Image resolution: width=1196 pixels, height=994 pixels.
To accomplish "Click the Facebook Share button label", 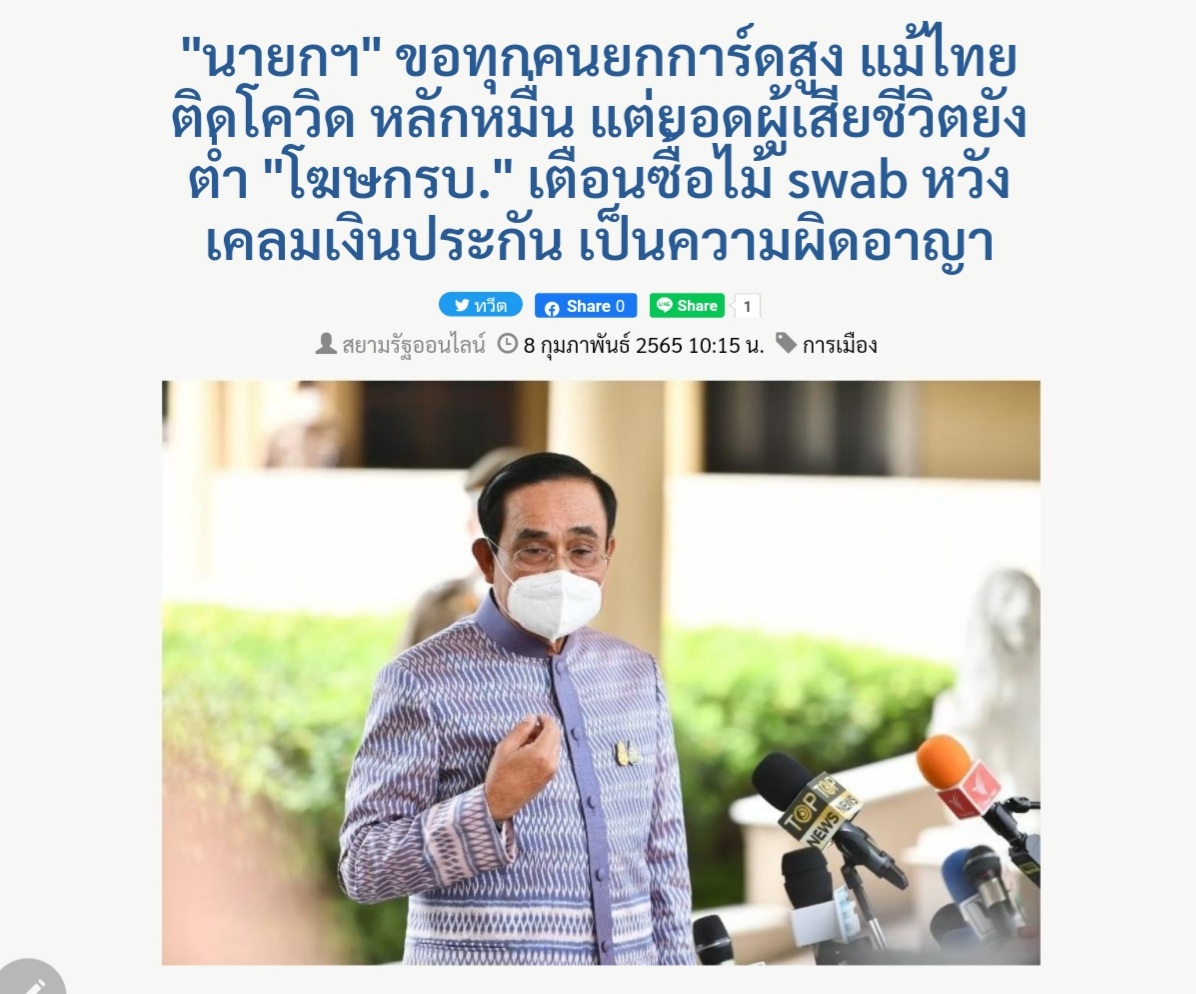I will (588, 306).
